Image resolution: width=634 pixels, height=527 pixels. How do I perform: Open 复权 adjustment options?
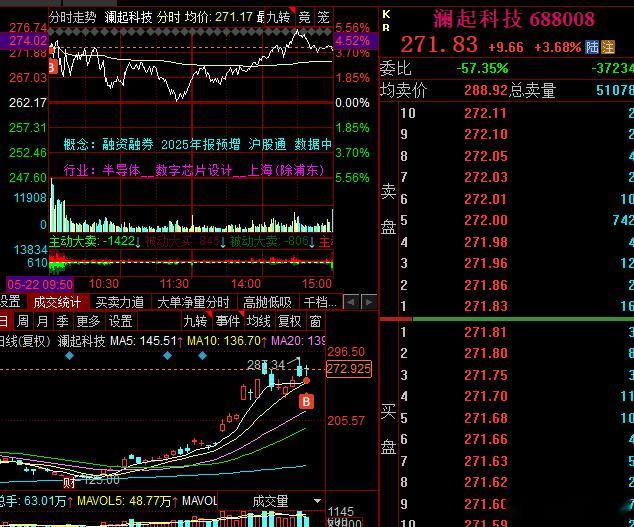290,321
